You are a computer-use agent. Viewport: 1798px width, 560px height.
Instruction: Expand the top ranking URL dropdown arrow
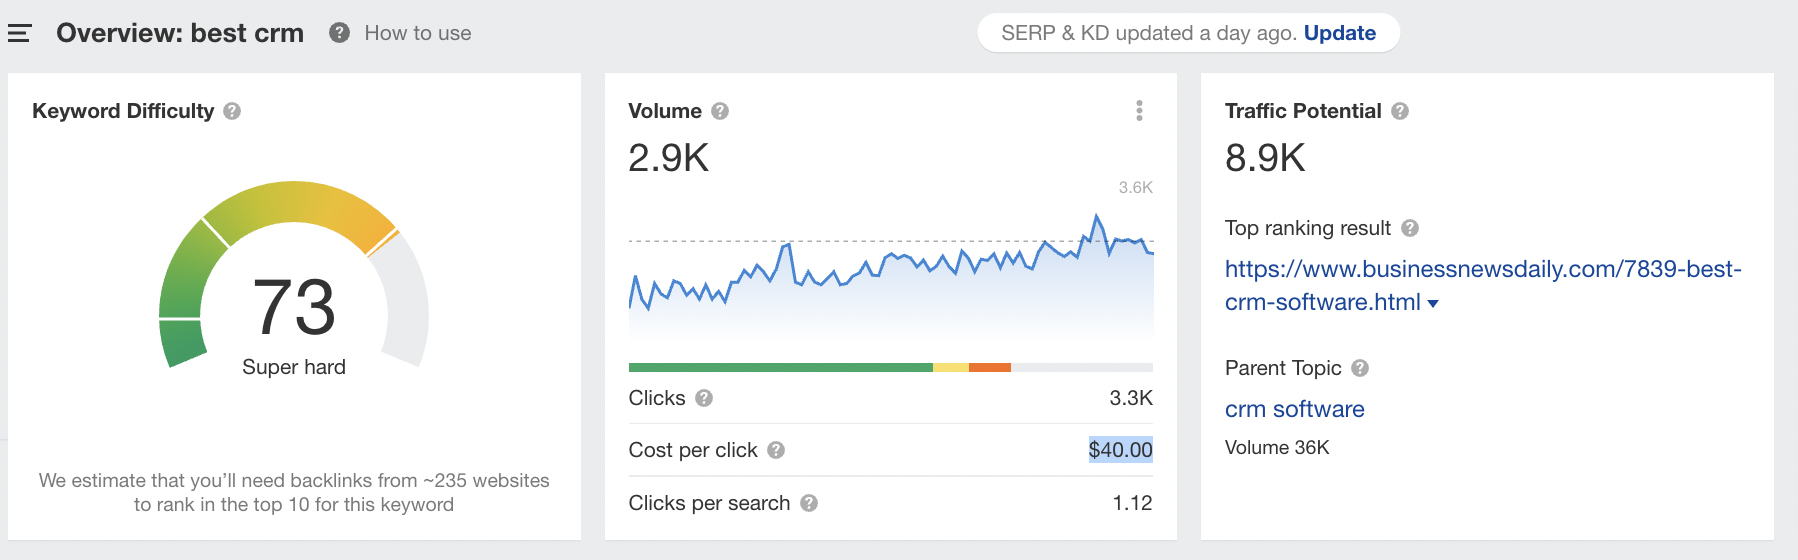(x=1433, y=303)
